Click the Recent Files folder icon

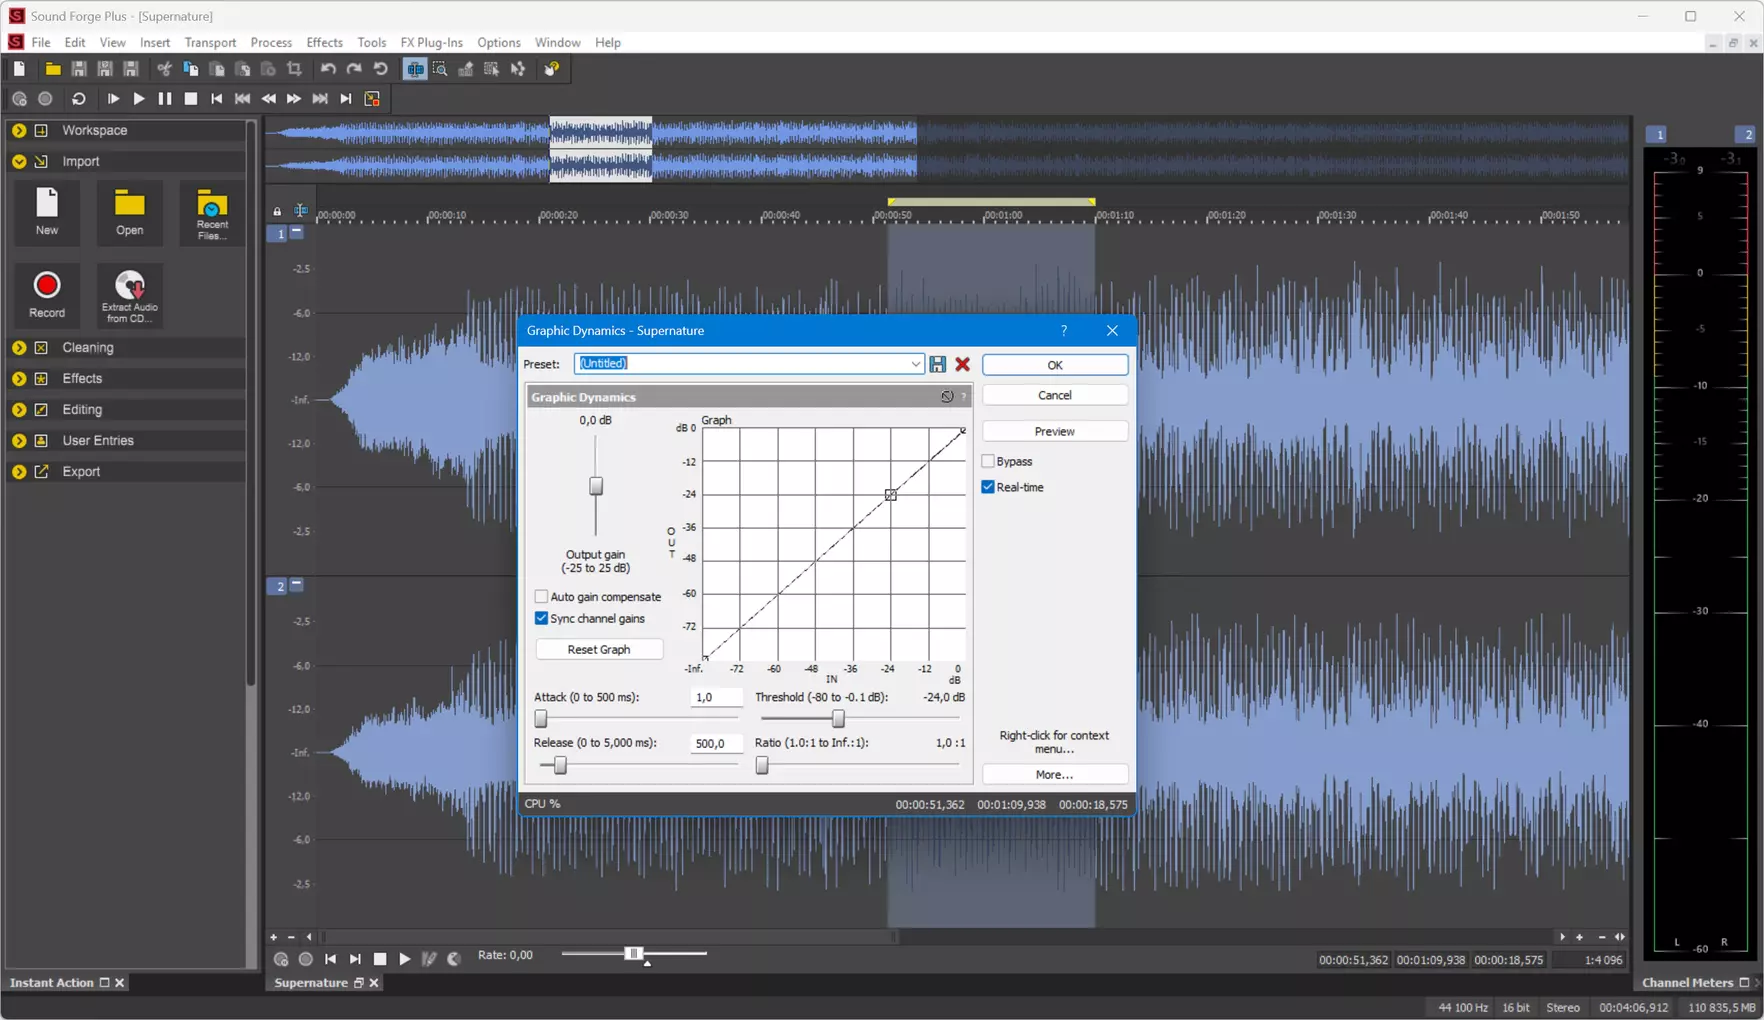[212, 204]
